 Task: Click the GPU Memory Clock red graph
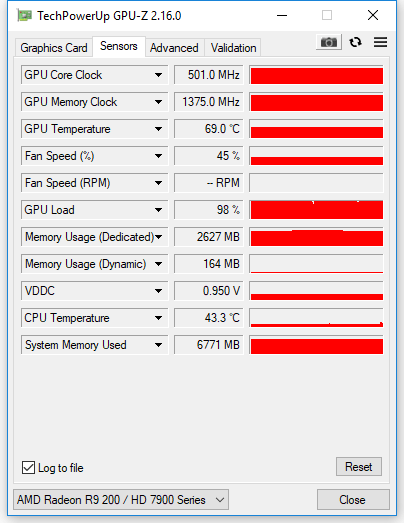click(317, 102)
